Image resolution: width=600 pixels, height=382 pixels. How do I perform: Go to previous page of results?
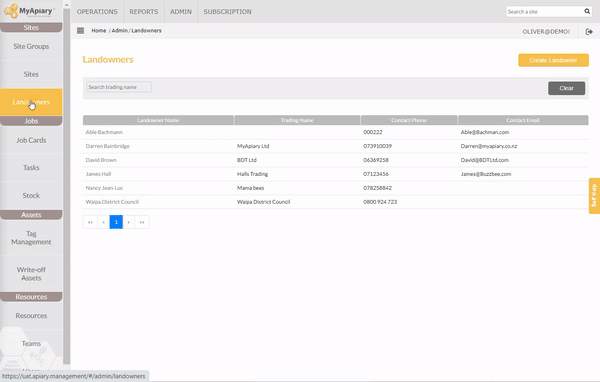(x=103, y=222)
